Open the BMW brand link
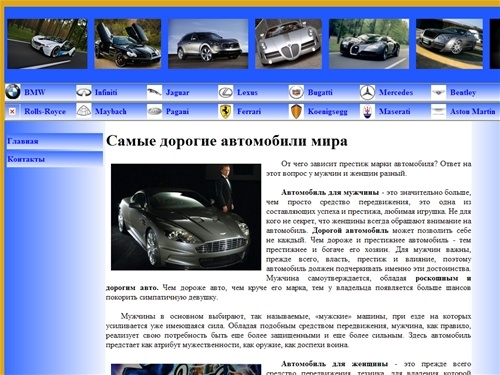 [35, 92]
